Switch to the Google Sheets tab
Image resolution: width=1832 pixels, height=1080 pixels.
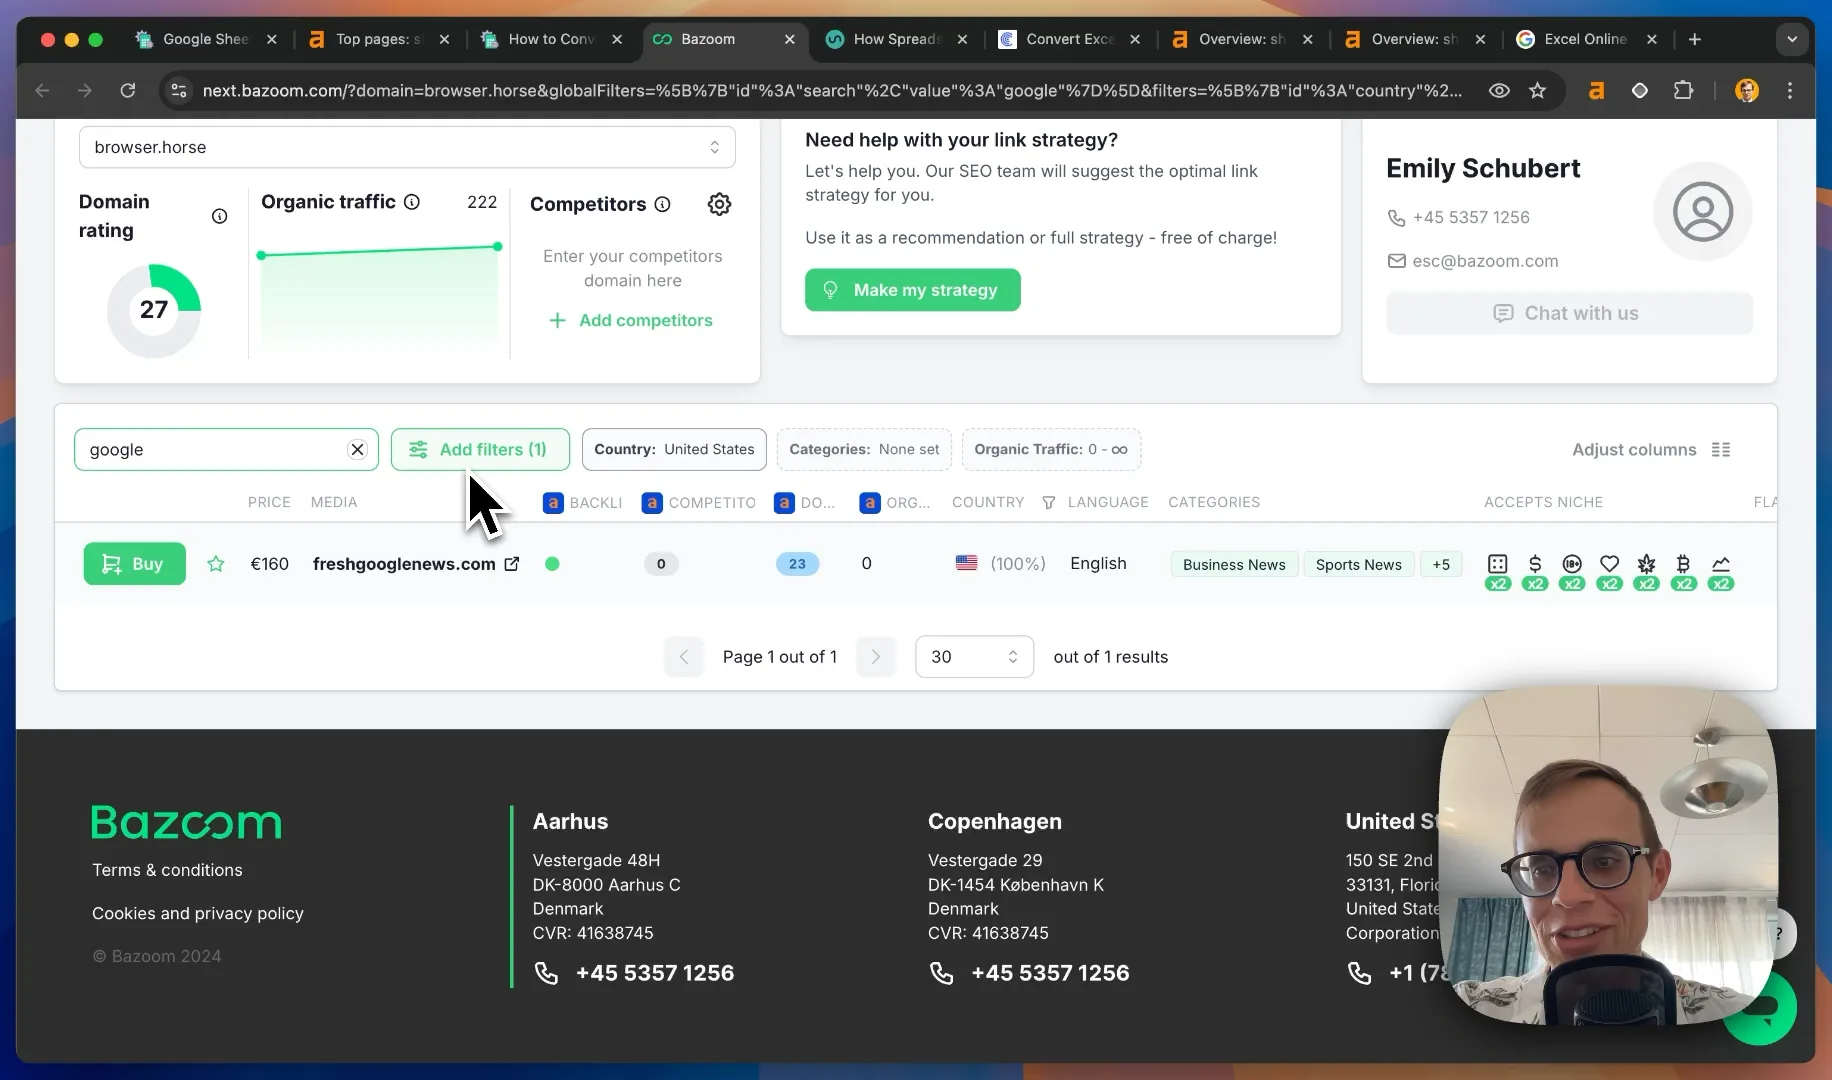205,39
